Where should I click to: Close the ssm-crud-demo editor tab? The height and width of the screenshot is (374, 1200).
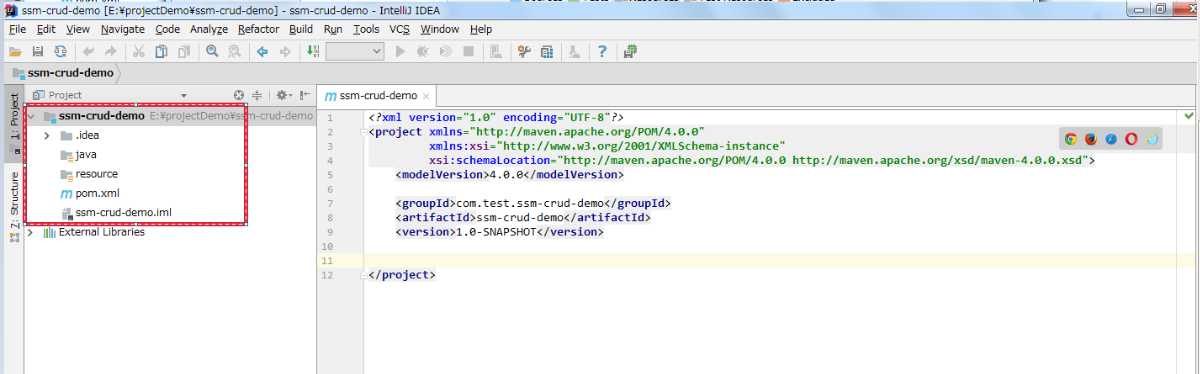point(426,96)
